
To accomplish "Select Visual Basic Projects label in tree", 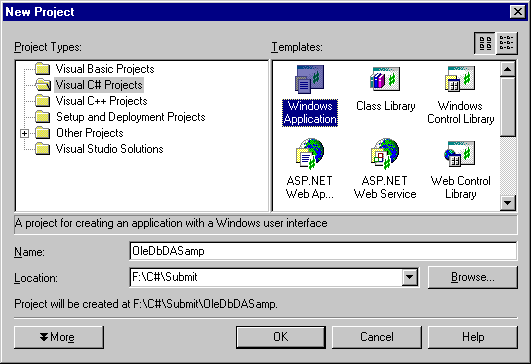I will tap(105, 69).
